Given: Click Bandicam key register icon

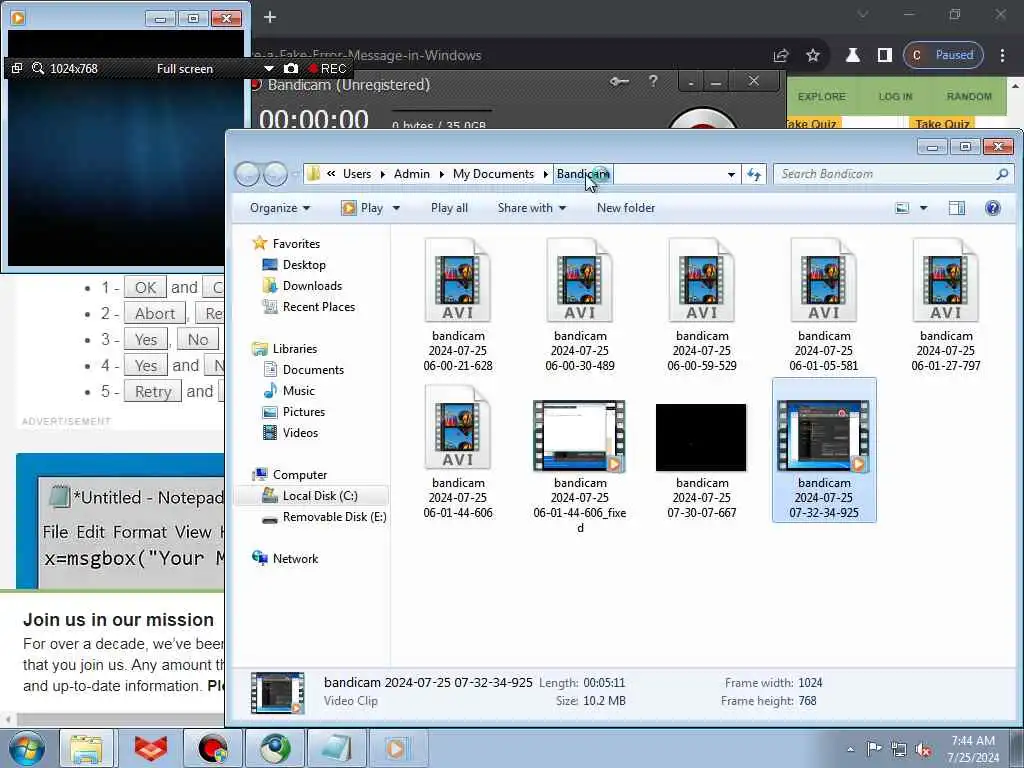Looking at the screenshot, I should [619, 82].
